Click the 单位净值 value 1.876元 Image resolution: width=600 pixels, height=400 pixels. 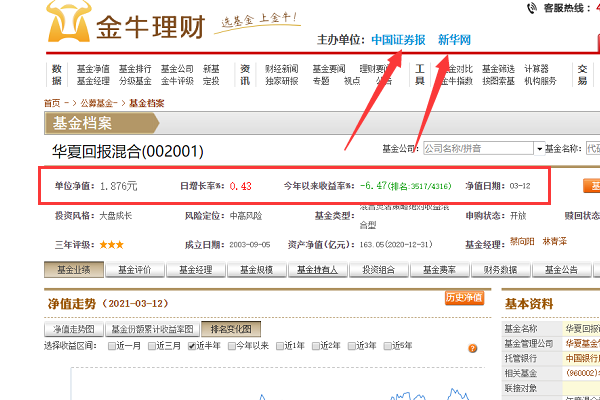point(118,186)
